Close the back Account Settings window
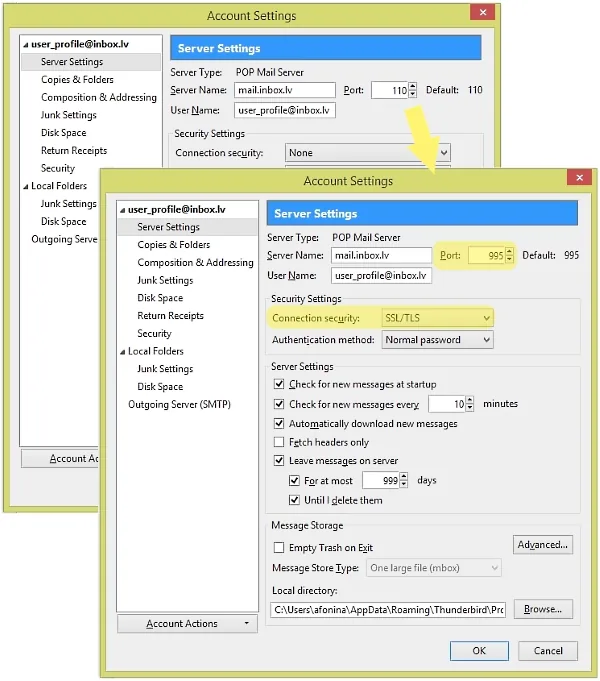The image size is (600, 681). click(x=482, y=12)
